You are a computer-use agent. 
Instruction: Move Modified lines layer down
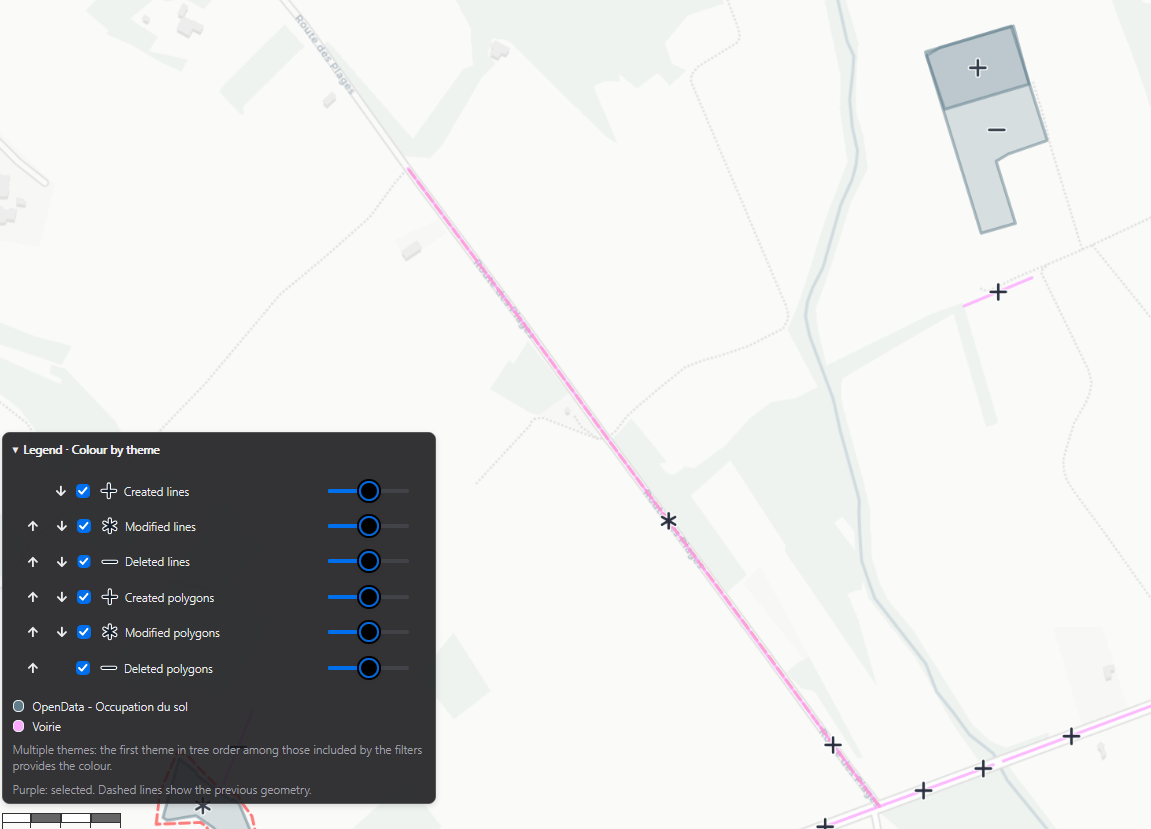62,526
